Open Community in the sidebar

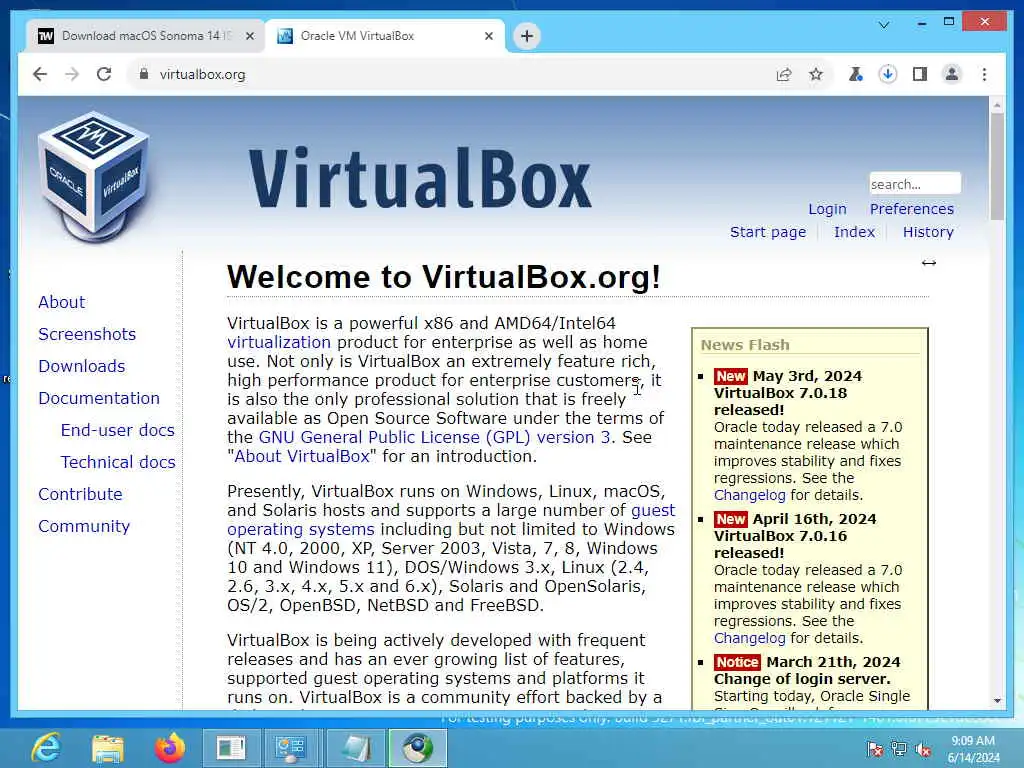tap(84, 526)
